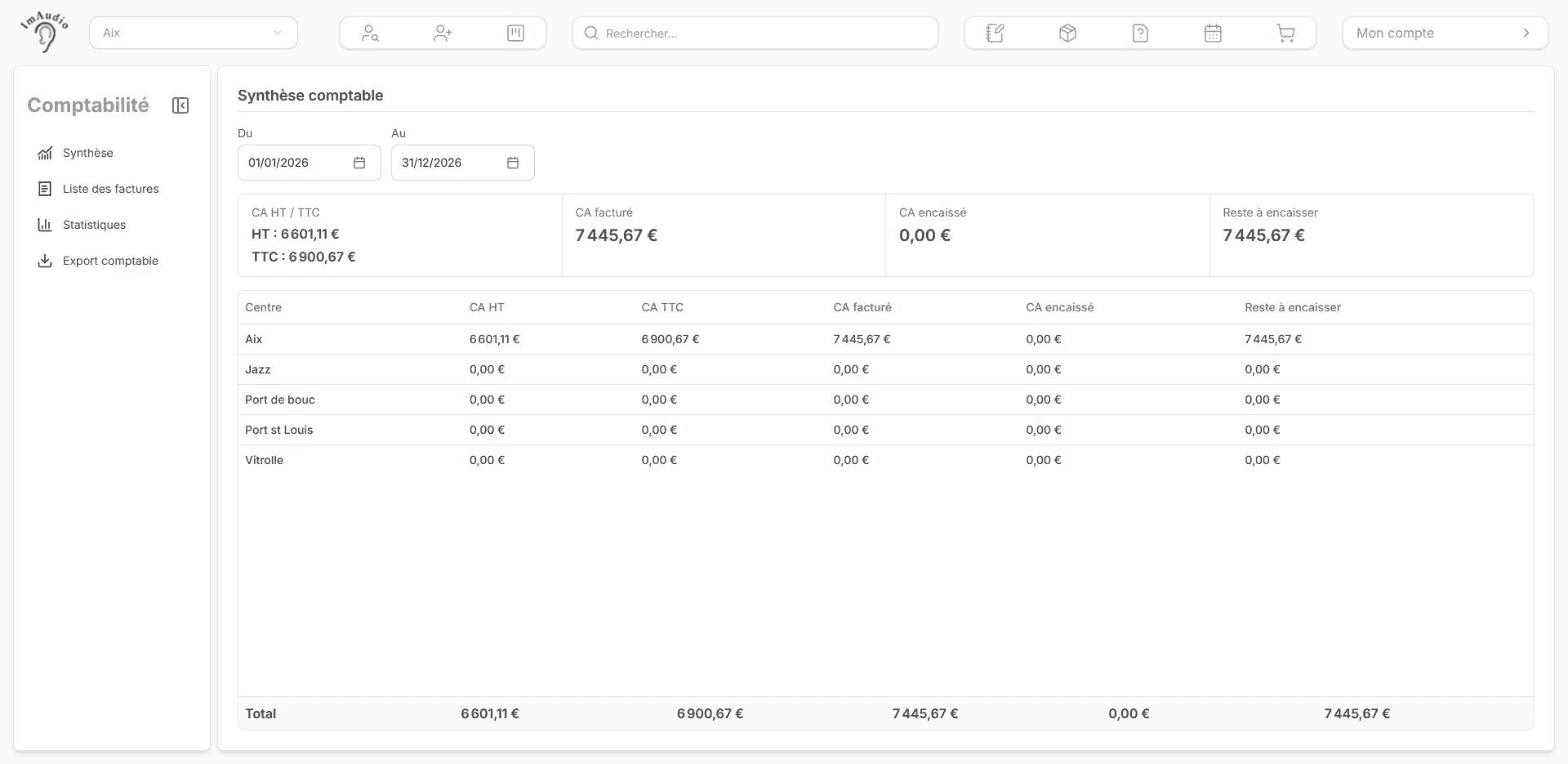The height and width of the screenshot is (764, 1568).
Task: Click the ImAudio ear logo
Action: pos(44,32)
